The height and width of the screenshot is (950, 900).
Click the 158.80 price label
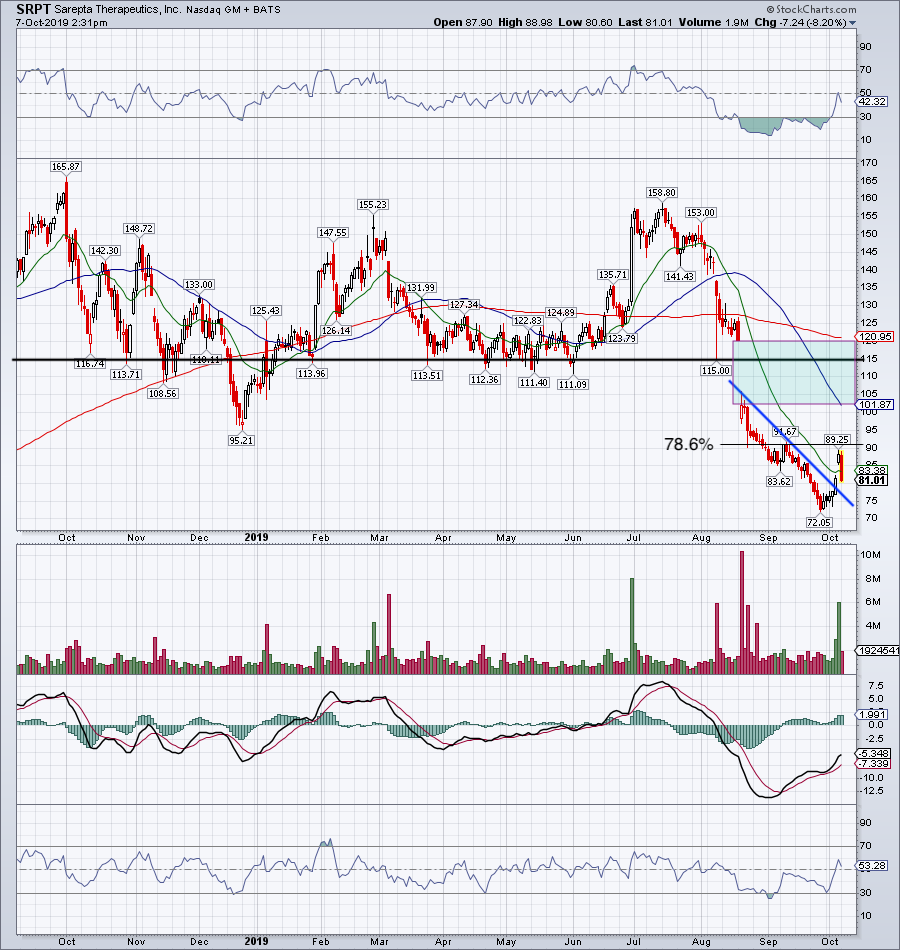click(x=661, y=193)
